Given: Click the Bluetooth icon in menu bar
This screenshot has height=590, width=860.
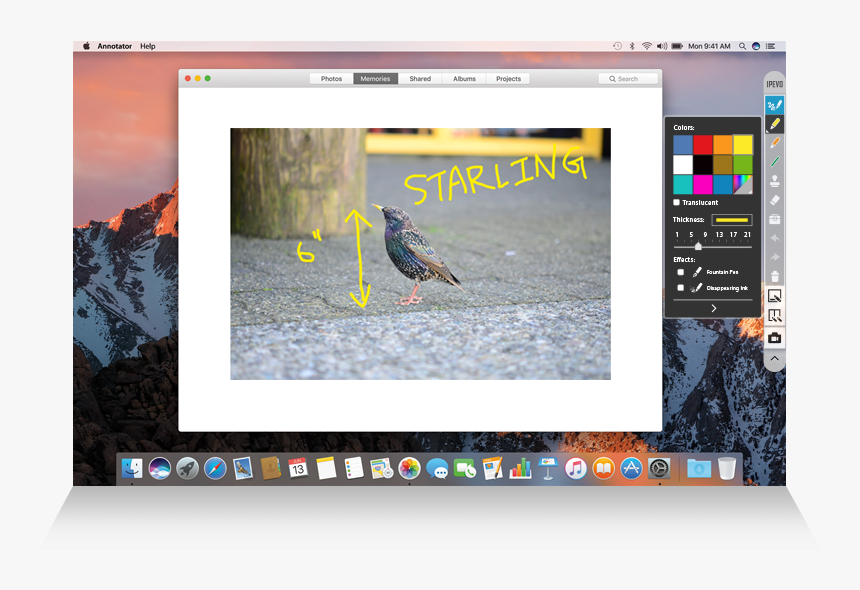Looking at the screenshot, I should tap(632, 47).
